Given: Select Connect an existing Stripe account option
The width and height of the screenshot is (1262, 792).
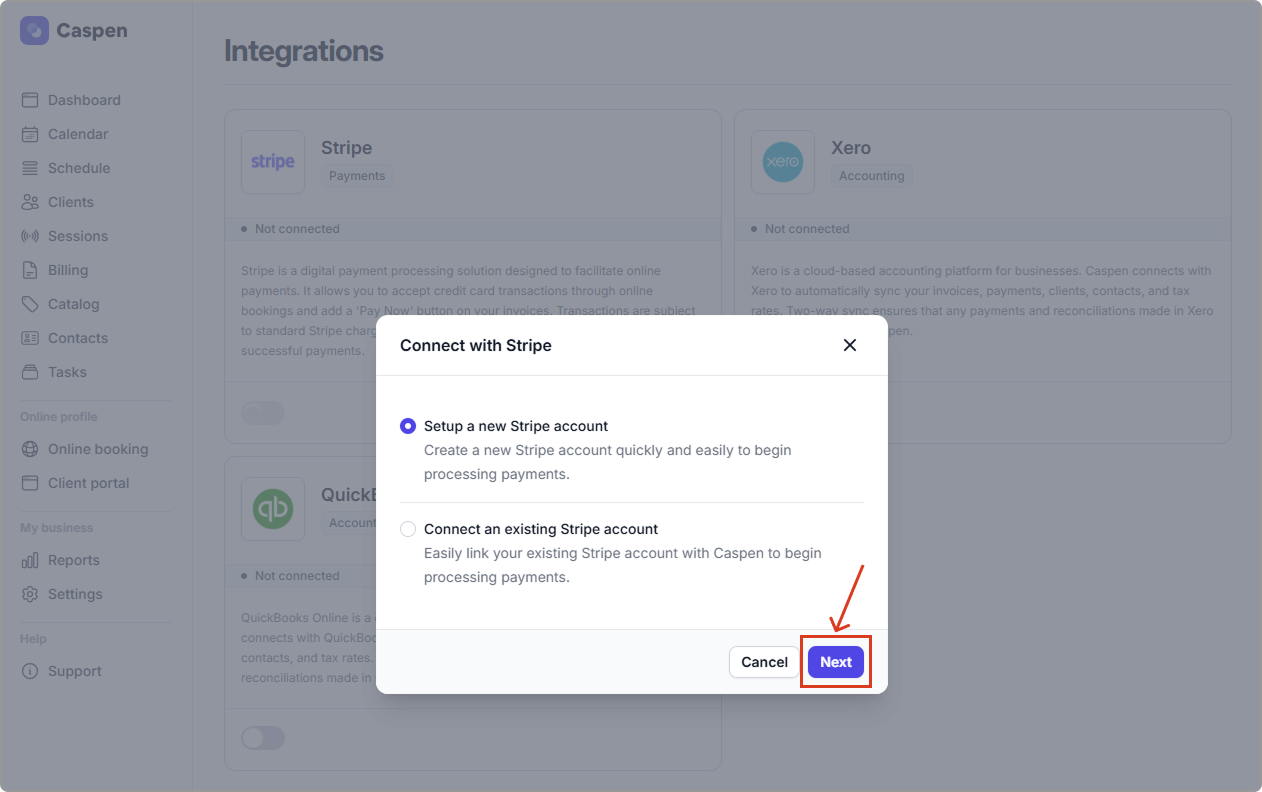Looking at the screenshot, I should (408, 529).
